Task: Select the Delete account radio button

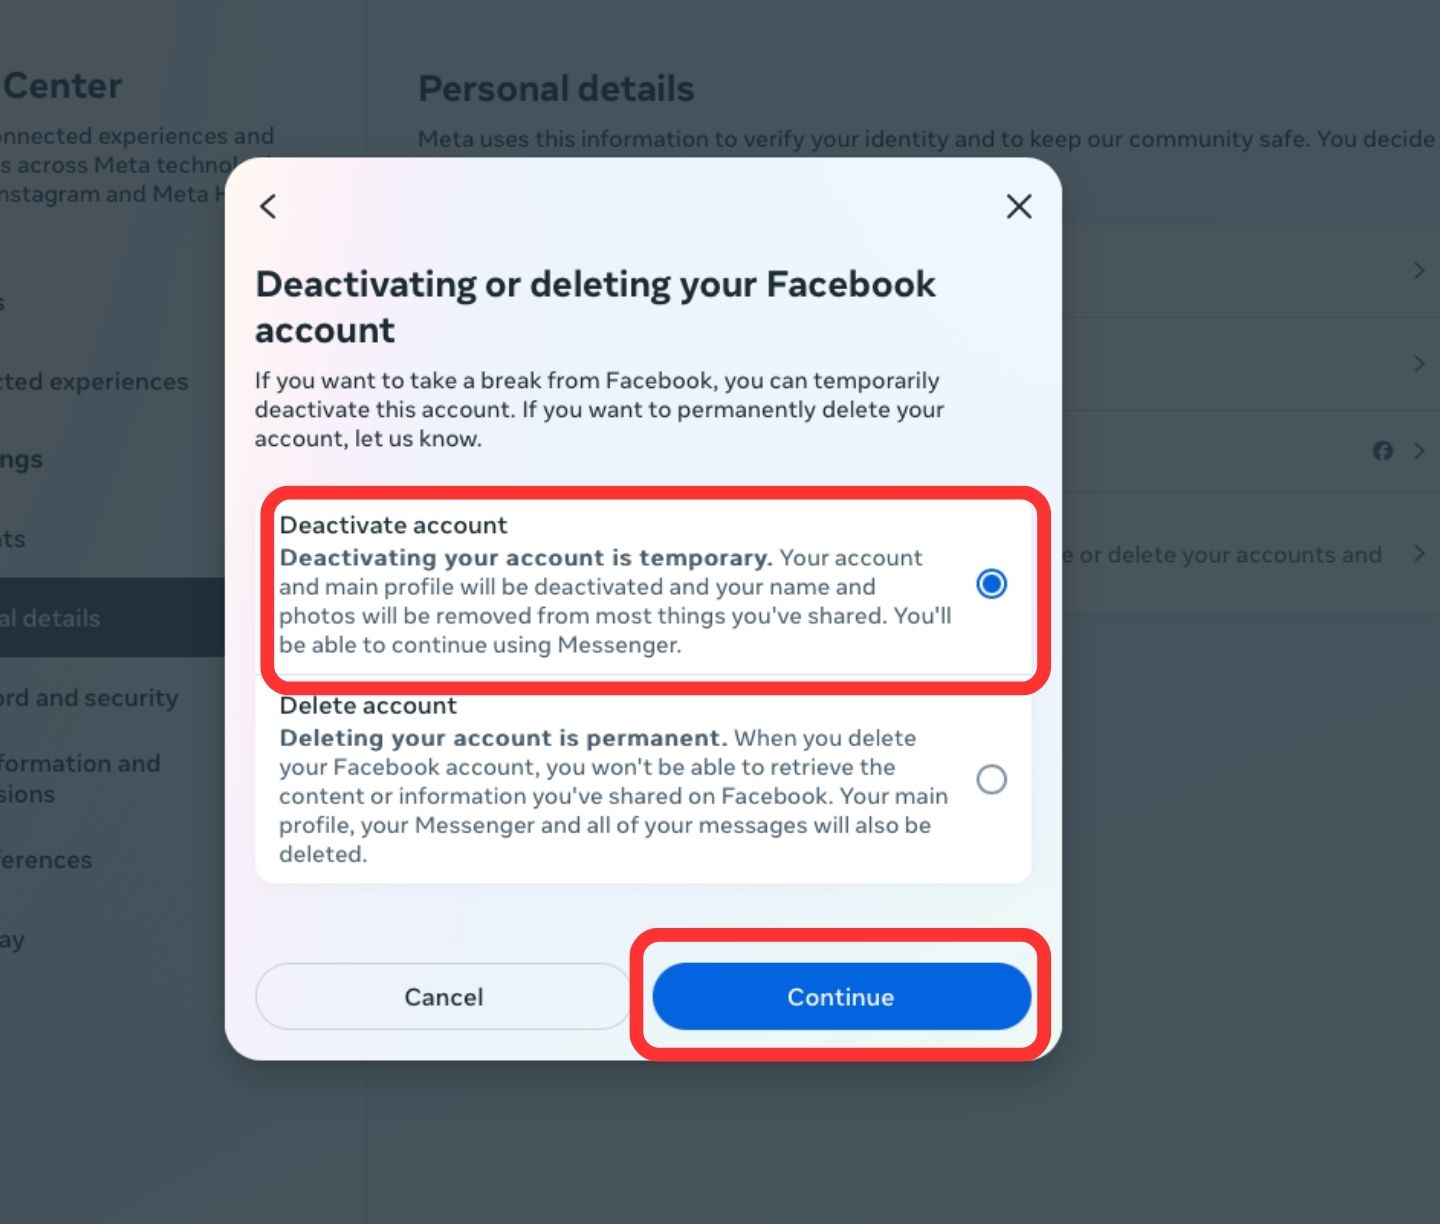Action: pyautogui.click(x=991, y=779)
